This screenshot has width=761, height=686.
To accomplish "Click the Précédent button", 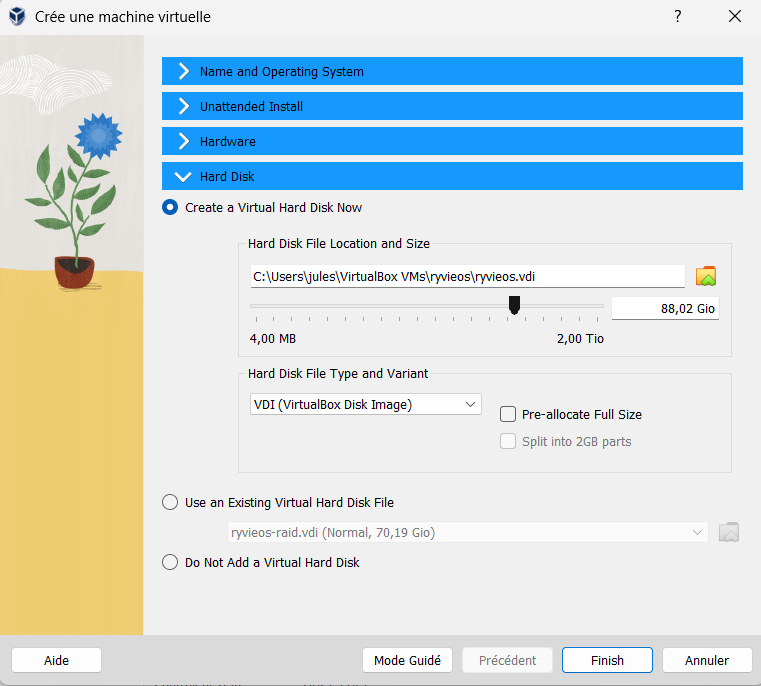I will (x=507, y=660).
